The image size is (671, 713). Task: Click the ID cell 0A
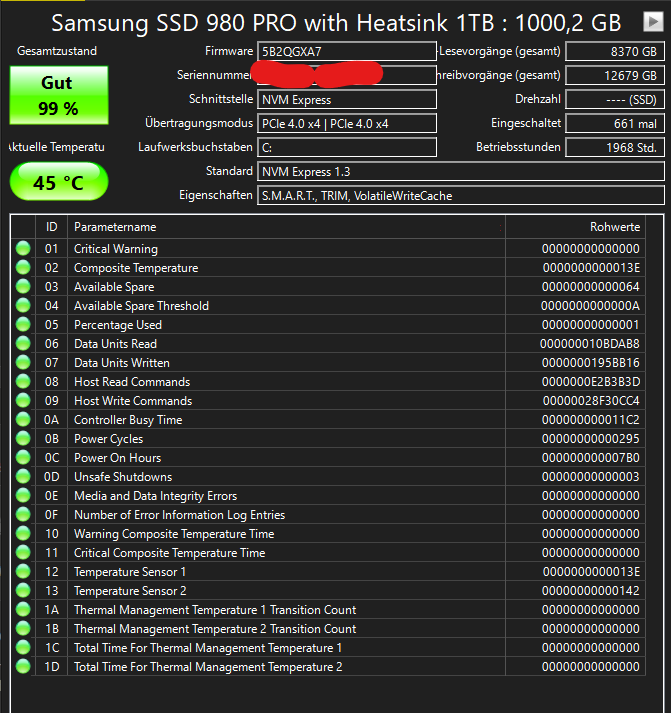coord(51,420)
